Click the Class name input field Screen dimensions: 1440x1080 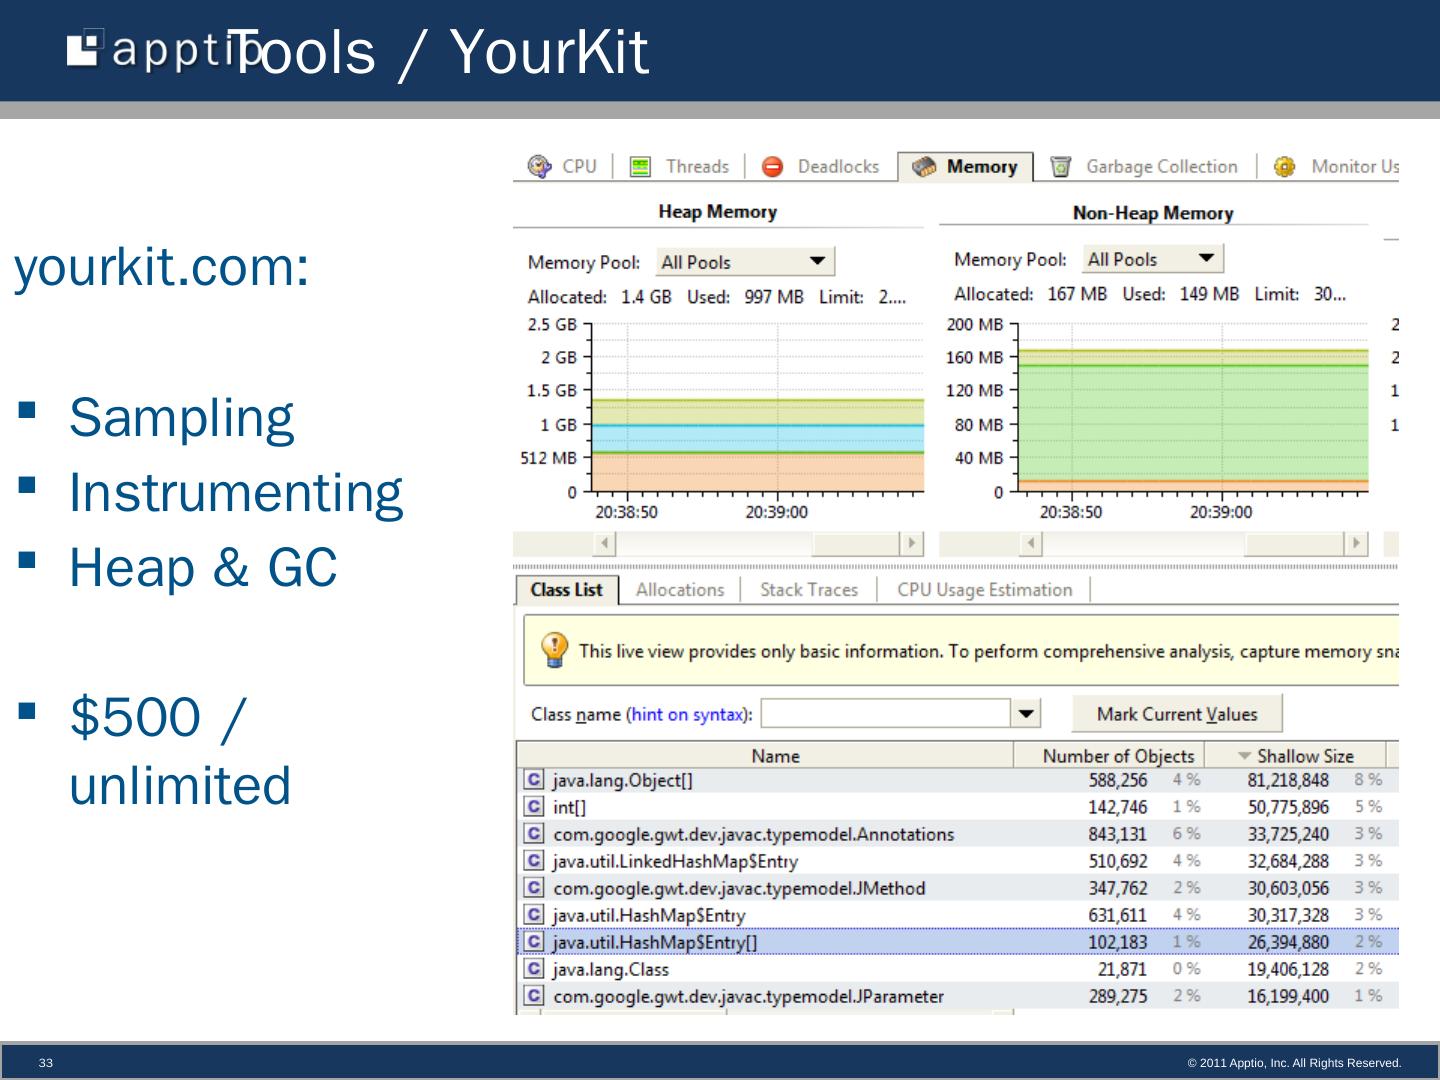point(887,714)
